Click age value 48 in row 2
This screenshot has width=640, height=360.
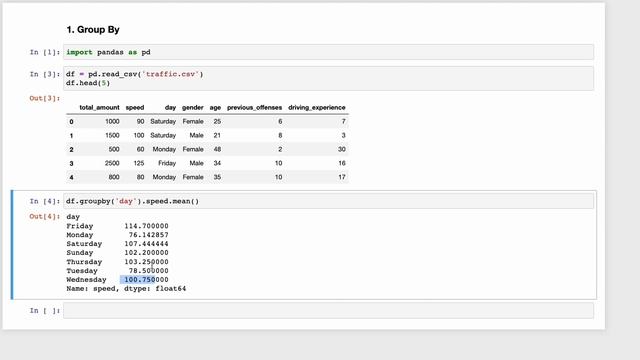coord(217,149)
